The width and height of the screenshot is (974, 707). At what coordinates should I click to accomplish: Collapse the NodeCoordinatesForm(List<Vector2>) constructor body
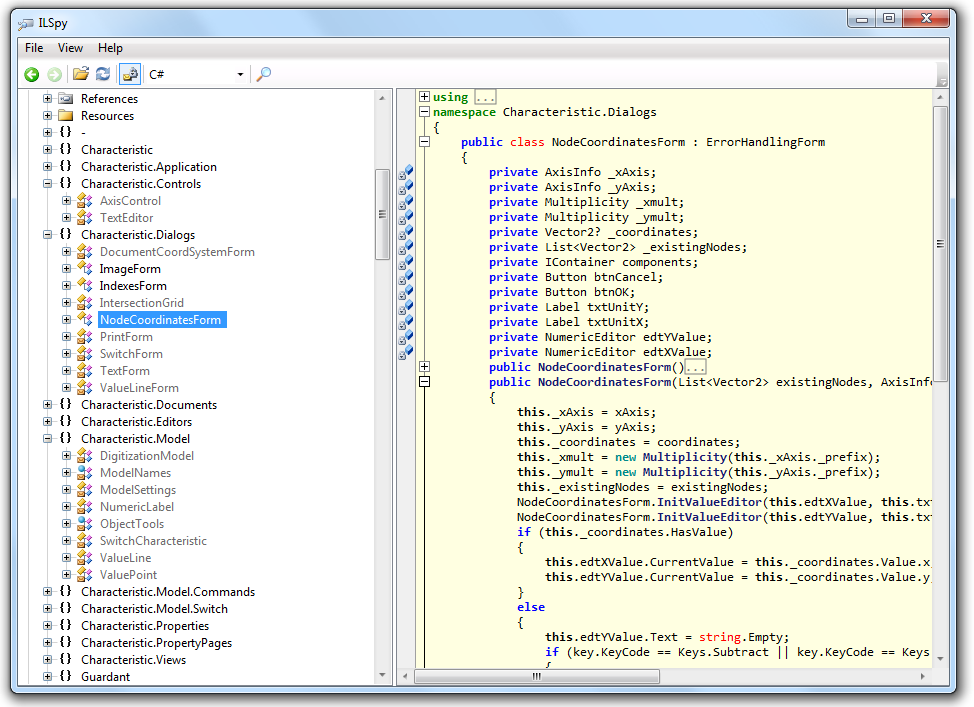point(424,381)
